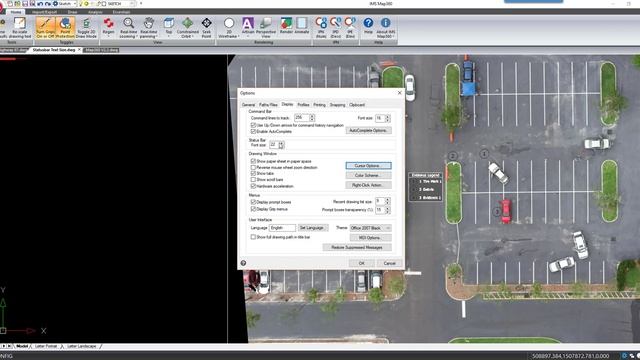This screenshot has height=360, width=640.
Task: Adjust Recent drawing list size stepper
Action: click(x=387, y=201)
